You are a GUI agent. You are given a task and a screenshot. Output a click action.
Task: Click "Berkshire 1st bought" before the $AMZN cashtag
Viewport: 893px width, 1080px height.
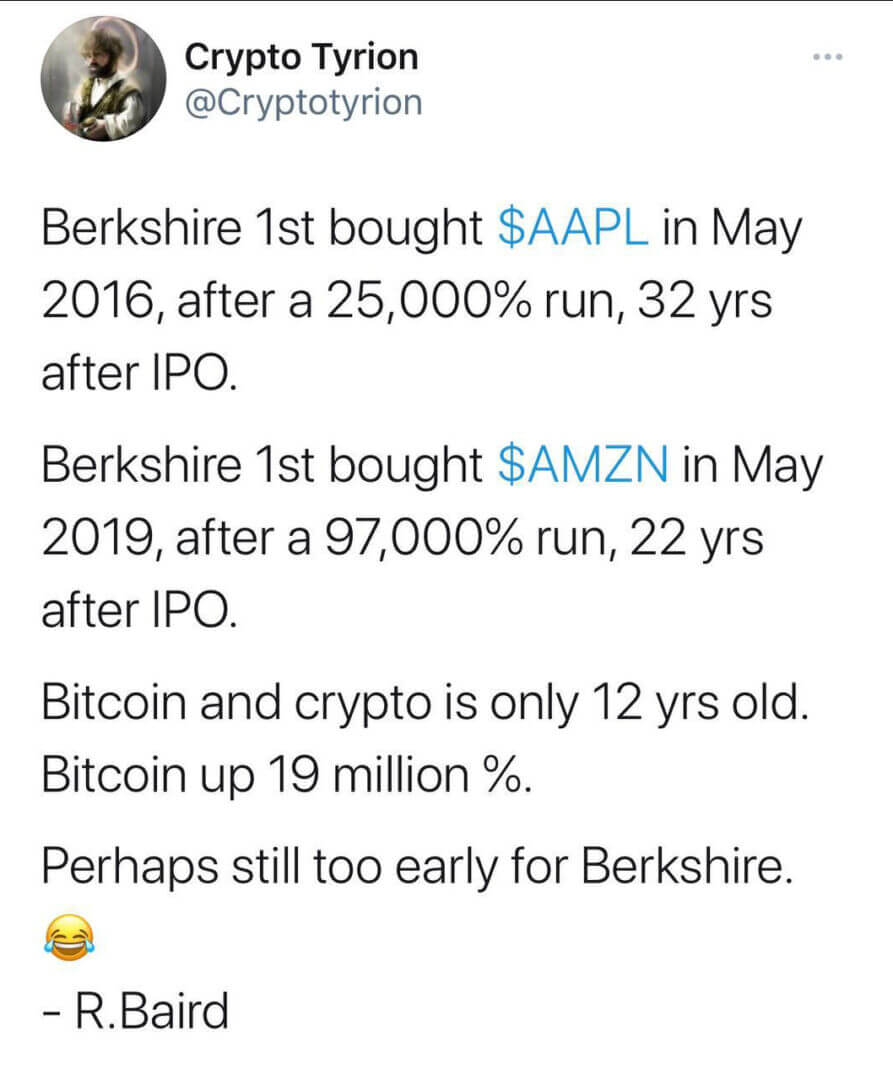pyautogui.click(x=260, y=467)
